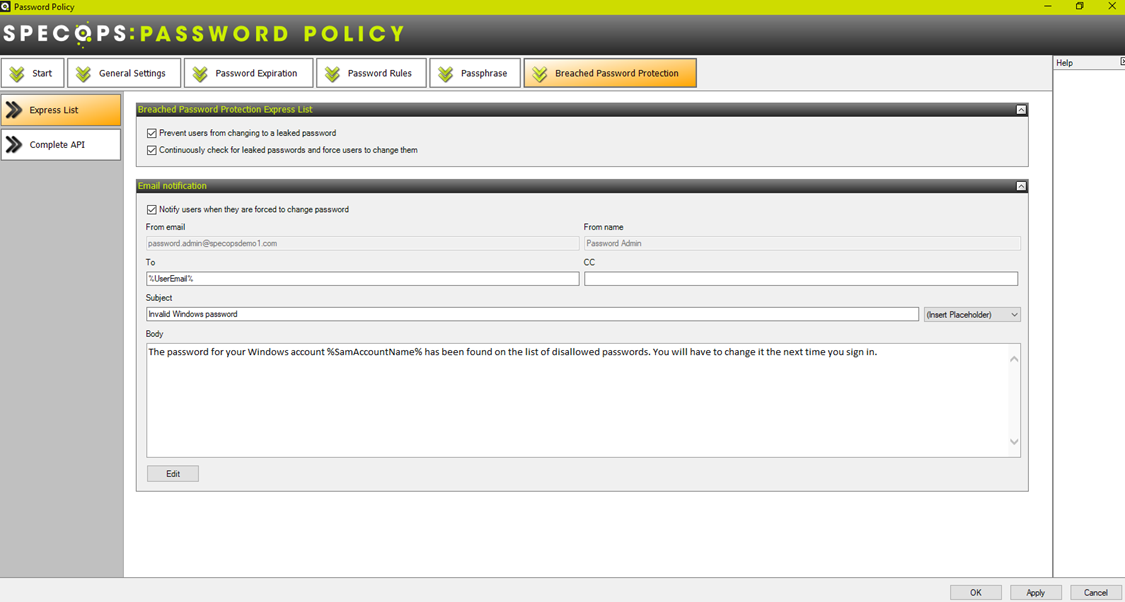Toggle Continuously check for leaked passwords
1125x602 pixels.
coord(151,151)
